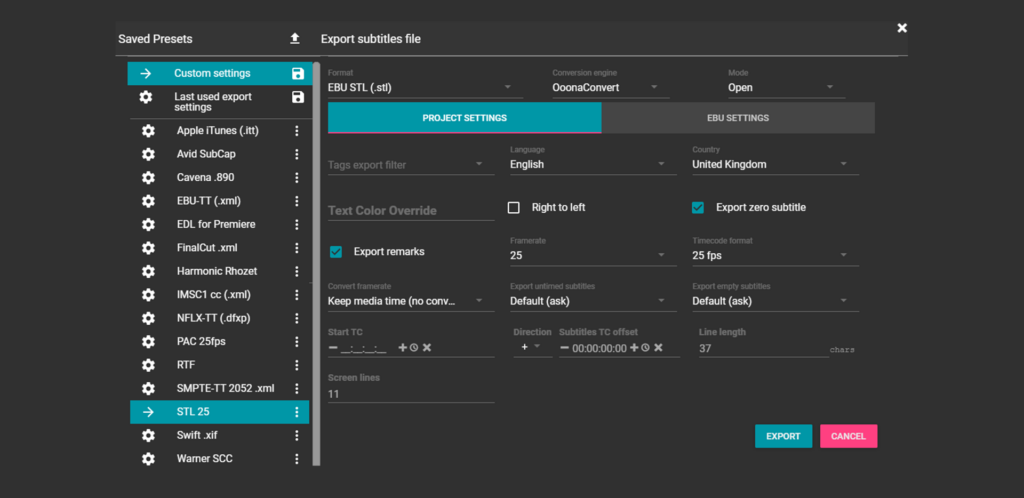Screen dimensions: 1024x498
Task: Open the Direction dropdown showing plus
Action: pos(532,347)
